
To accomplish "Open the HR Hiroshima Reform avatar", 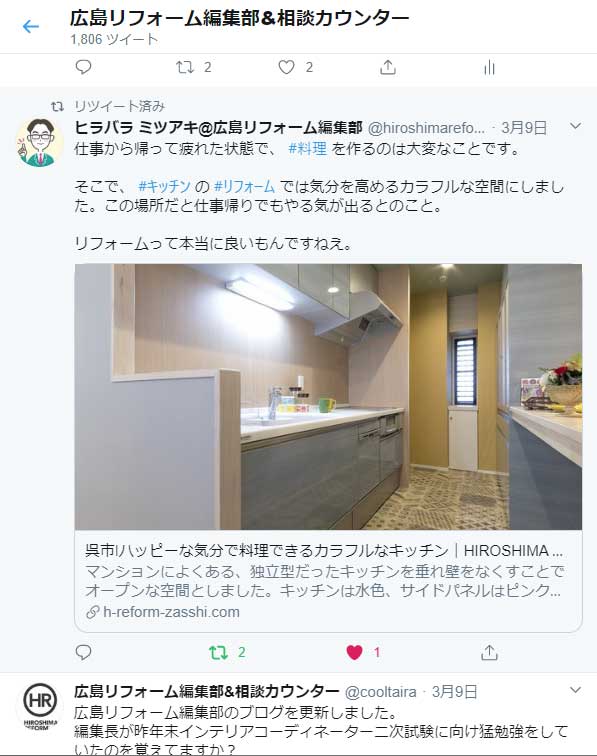I will pos(40,705).
